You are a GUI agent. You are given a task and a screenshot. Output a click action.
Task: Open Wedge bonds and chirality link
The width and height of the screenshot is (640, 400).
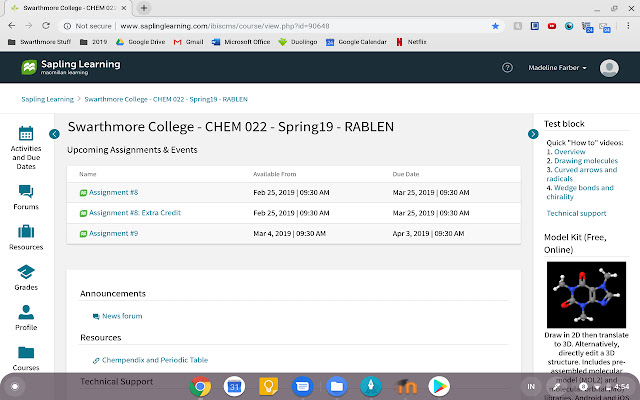click(x=580, y=192)
